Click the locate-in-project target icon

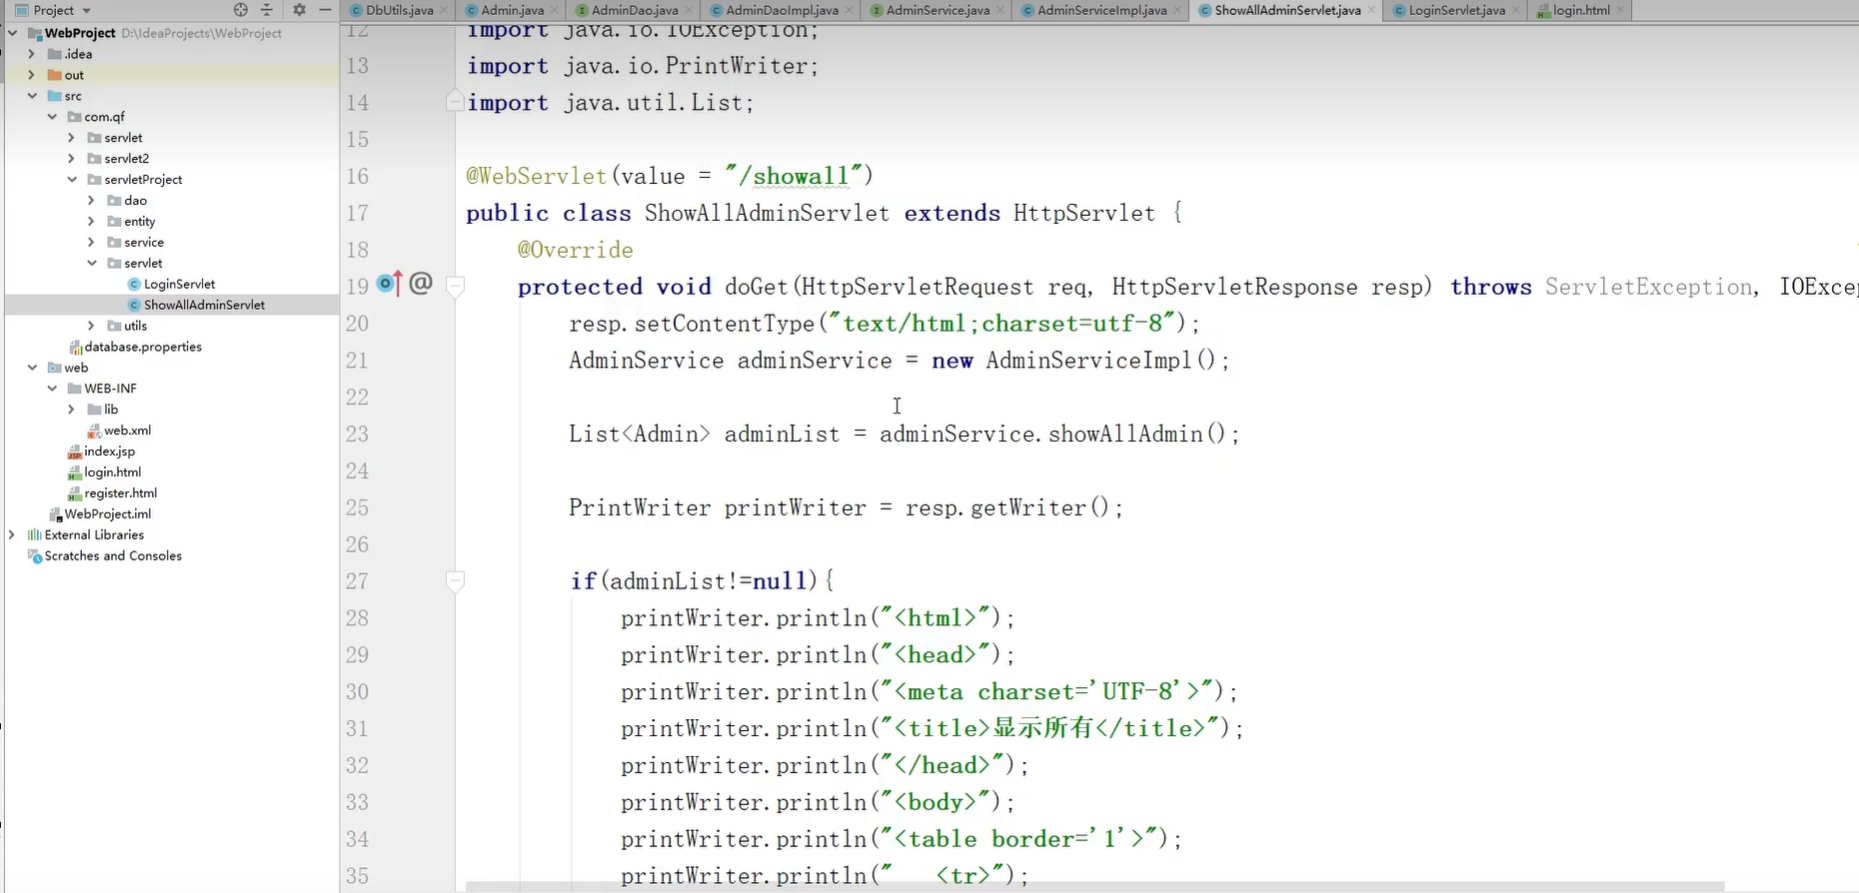[240, 10]
